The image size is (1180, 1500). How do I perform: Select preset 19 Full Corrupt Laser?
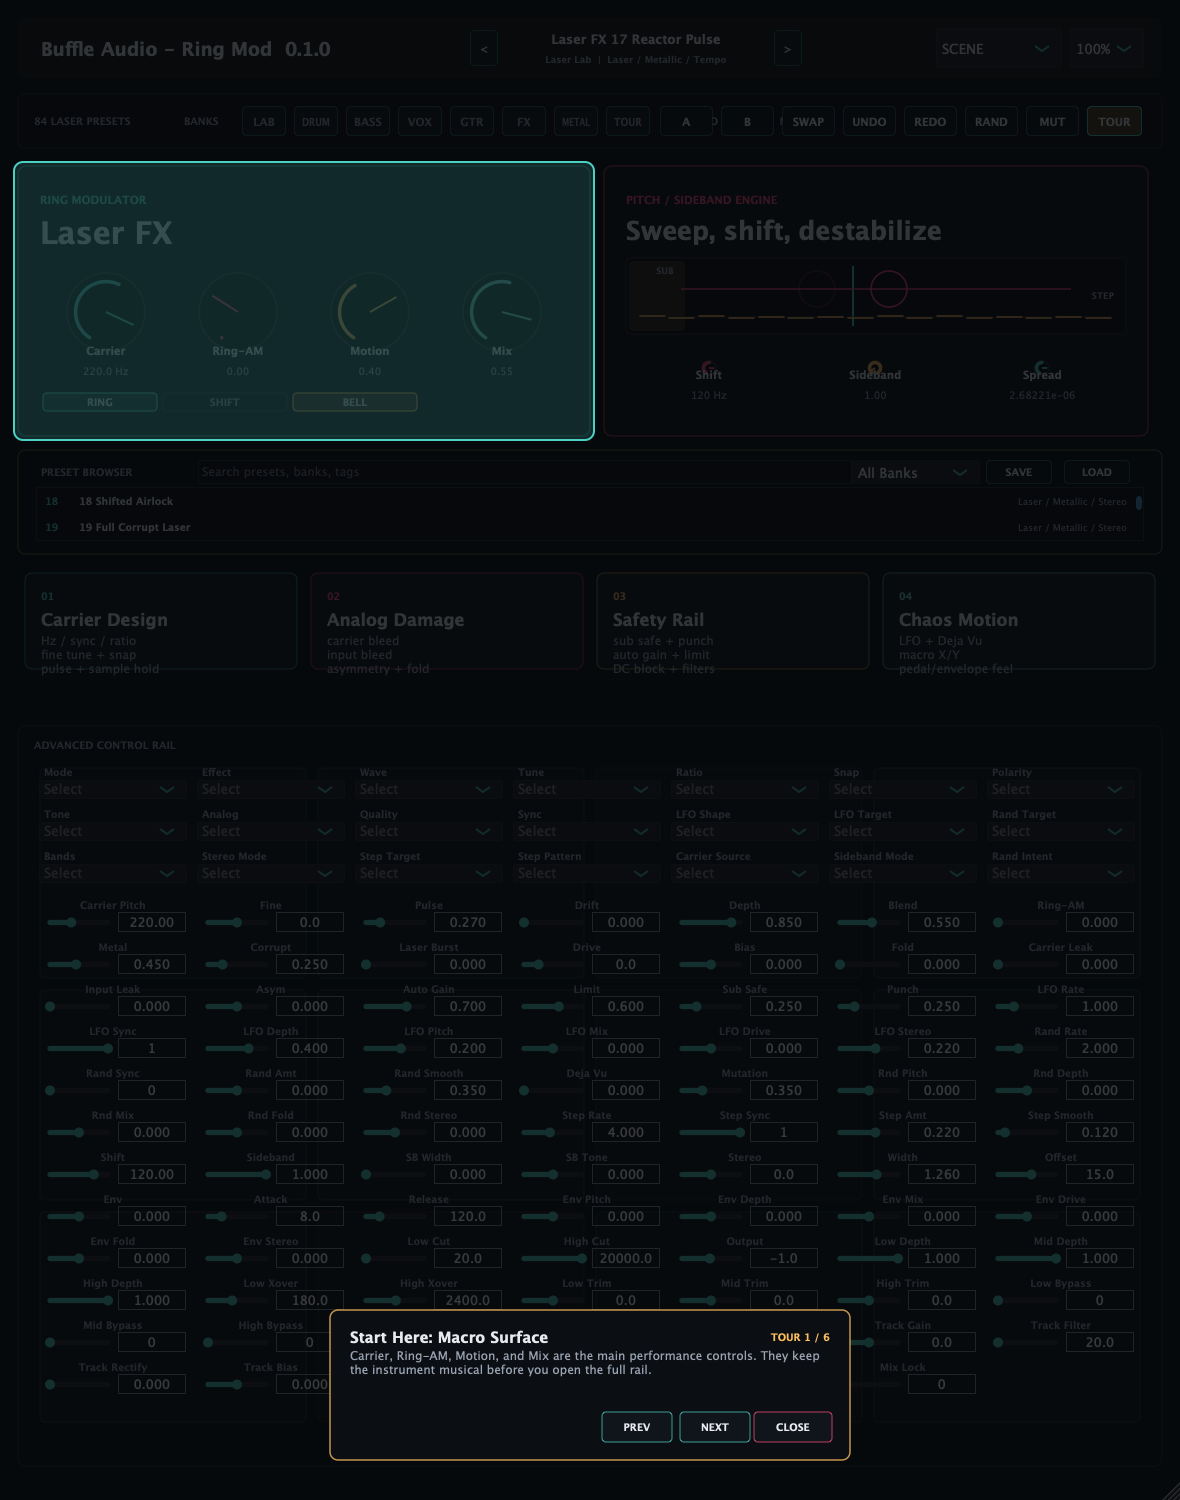coord(585,527)
